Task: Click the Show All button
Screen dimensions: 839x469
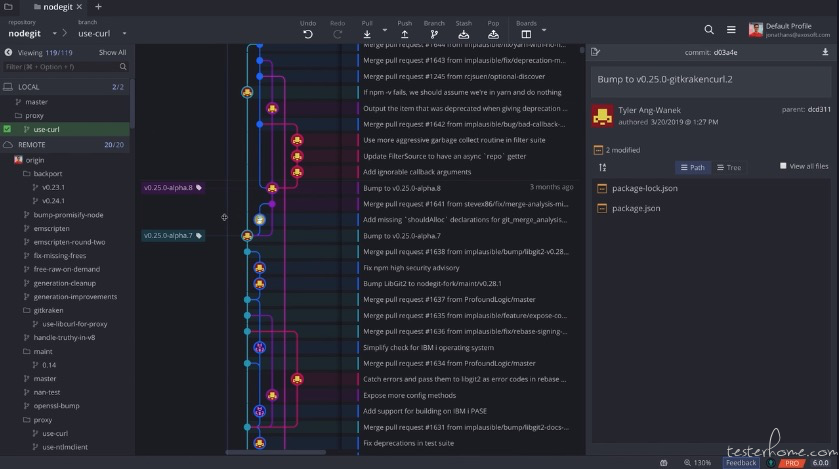Action: [x=112, y=52]
